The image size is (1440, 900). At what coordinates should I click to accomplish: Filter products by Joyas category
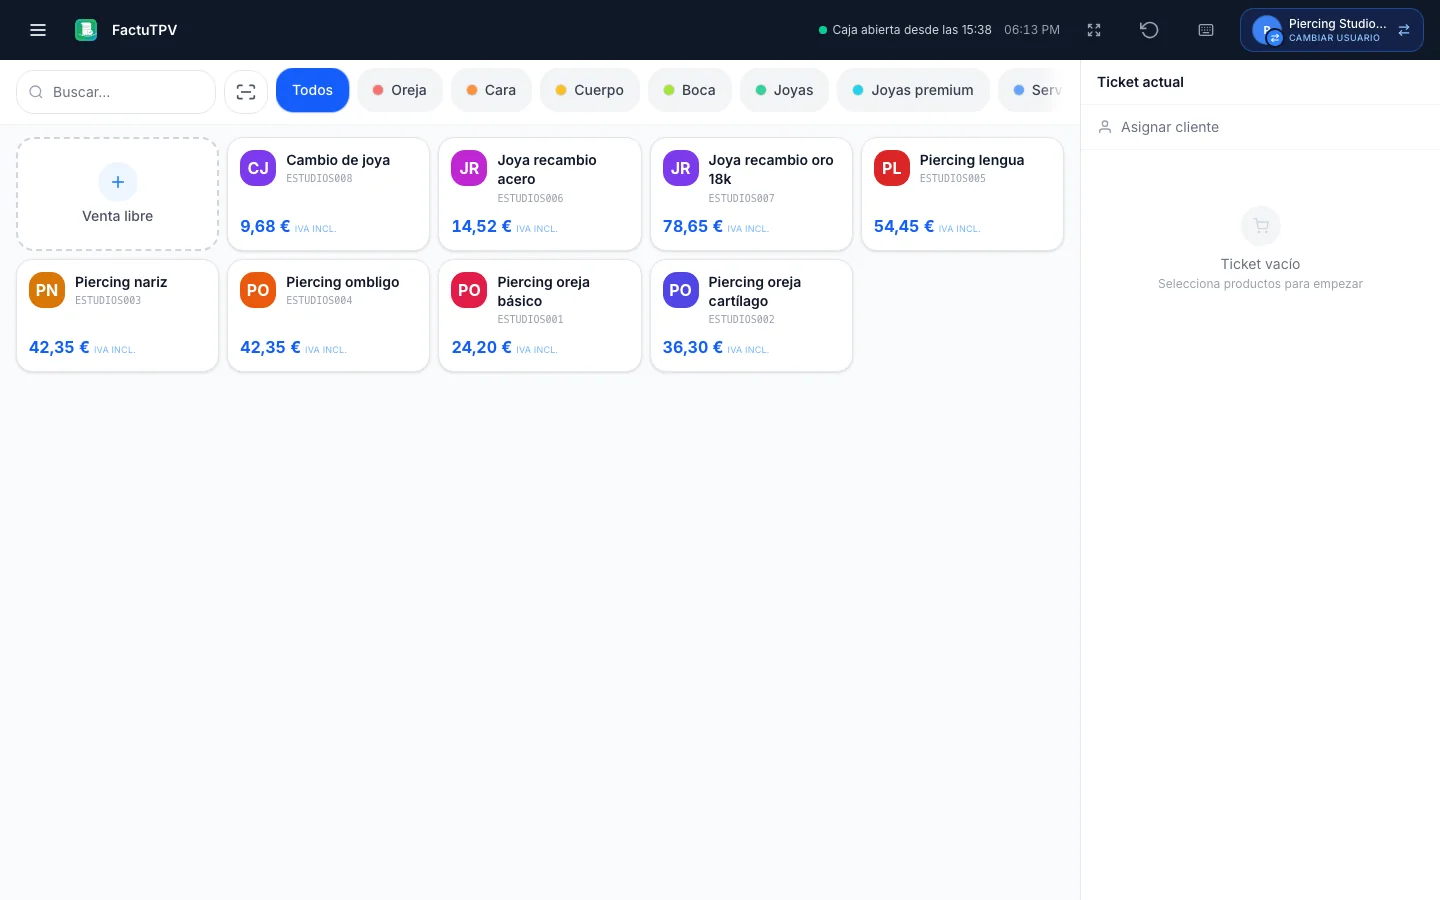coord(785,90)
